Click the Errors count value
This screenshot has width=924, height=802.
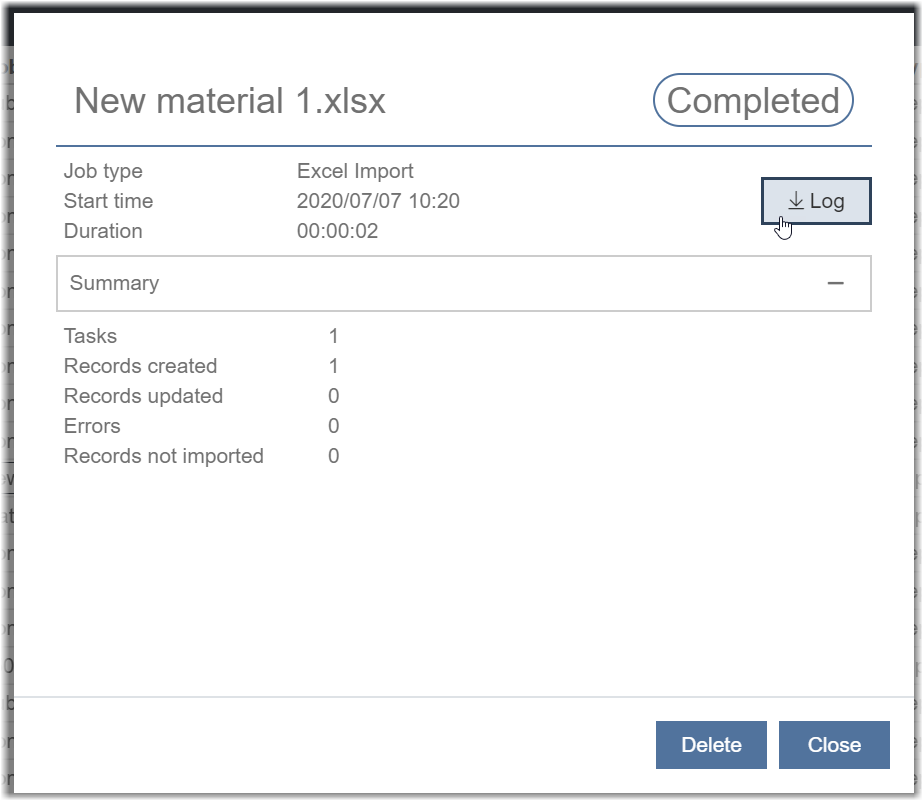coord(334,426)
